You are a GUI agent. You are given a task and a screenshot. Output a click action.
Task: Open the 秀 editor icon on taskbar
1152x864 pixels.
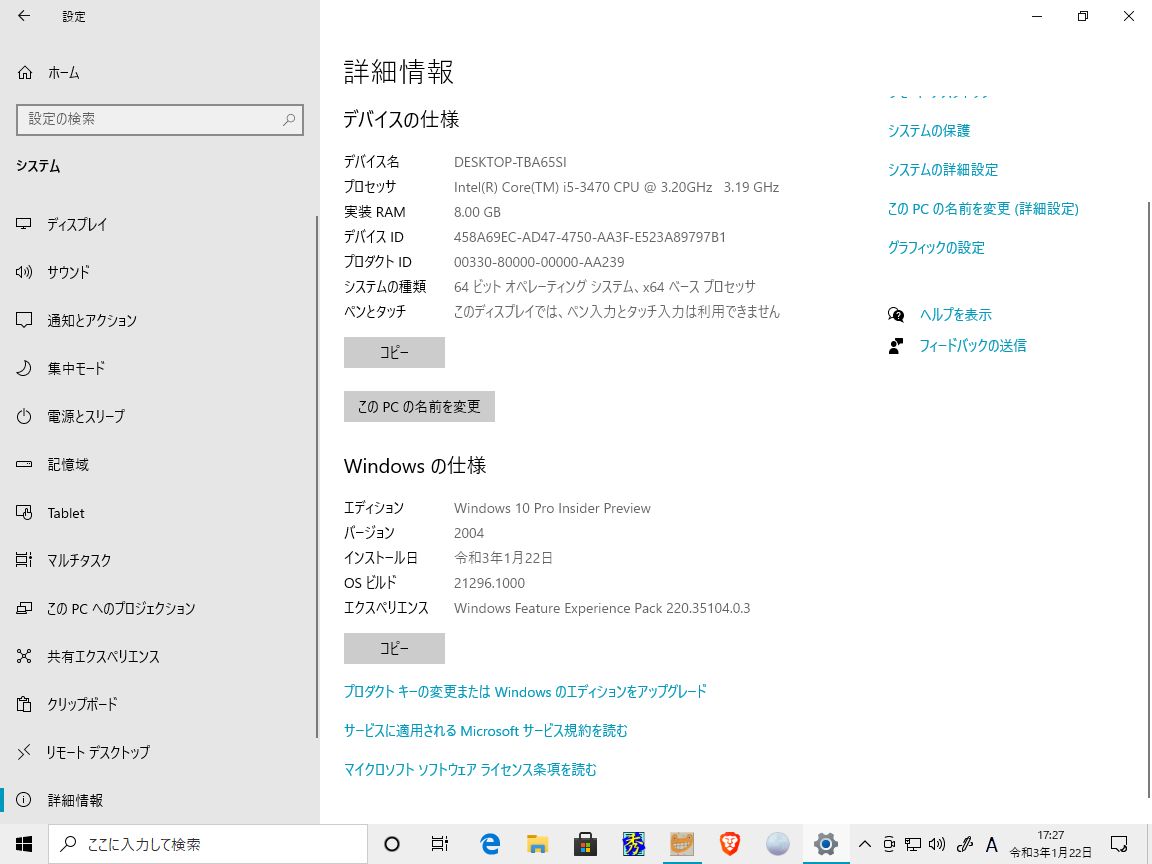click(633, 844)
